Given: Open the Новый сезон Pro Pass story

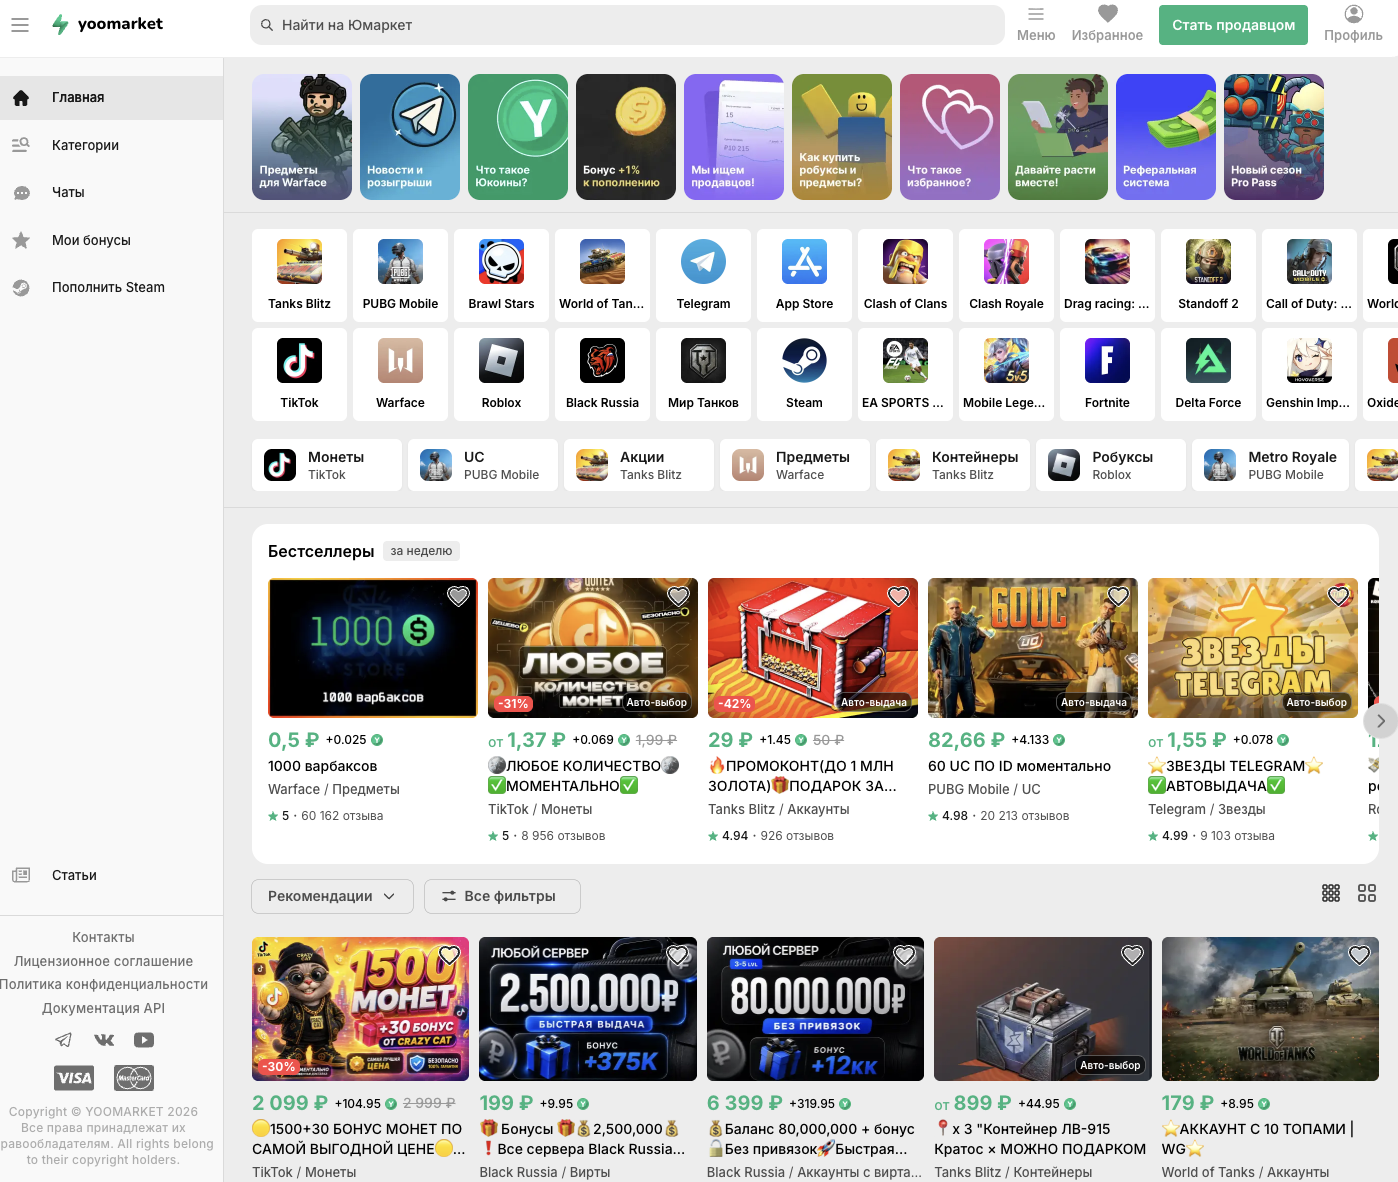Looking at the screenshot, I should (1274, 137).
